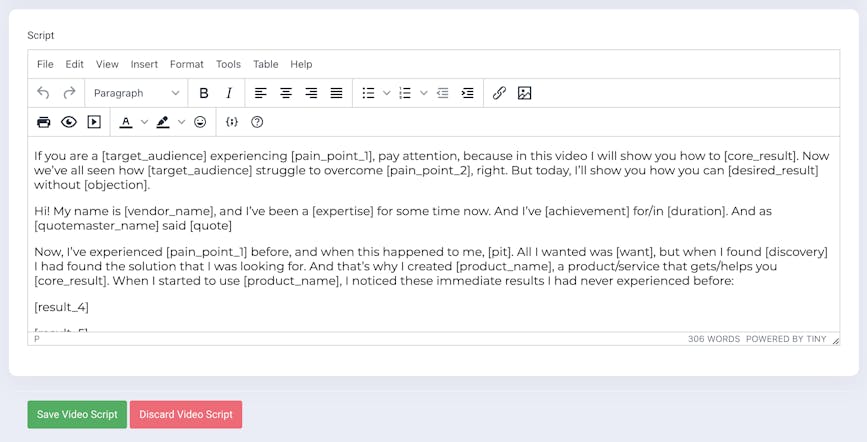This screenshot has width=867, height=442.
Task: Insert a link with the chain icon
Action: coord(499,93)
